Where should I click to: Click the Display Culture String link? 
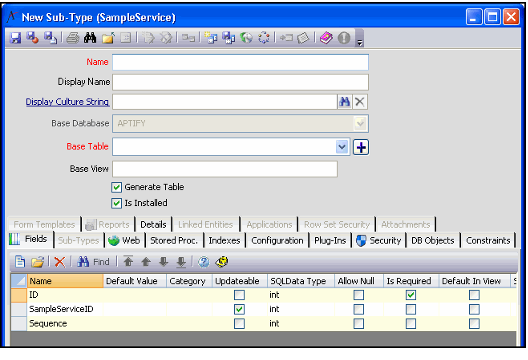point(67,102)
